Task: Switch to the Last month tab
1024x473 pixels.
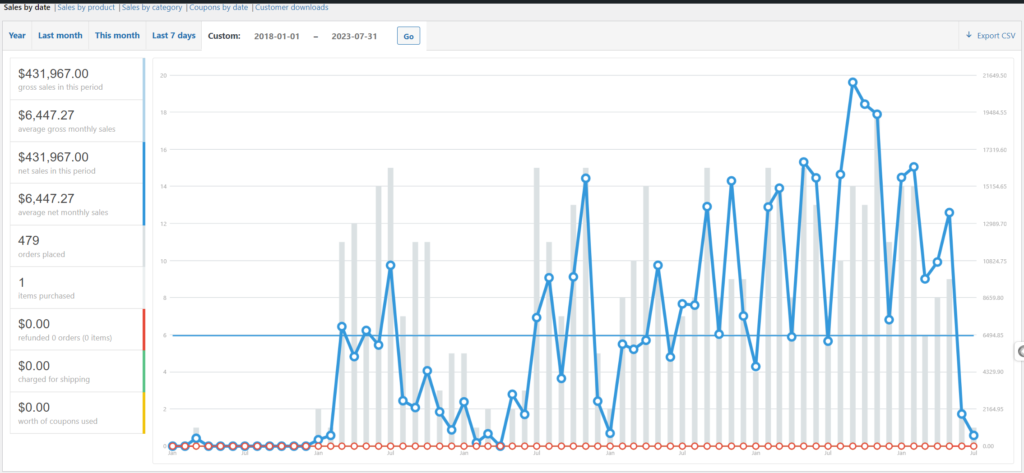Action: point(60,35)
